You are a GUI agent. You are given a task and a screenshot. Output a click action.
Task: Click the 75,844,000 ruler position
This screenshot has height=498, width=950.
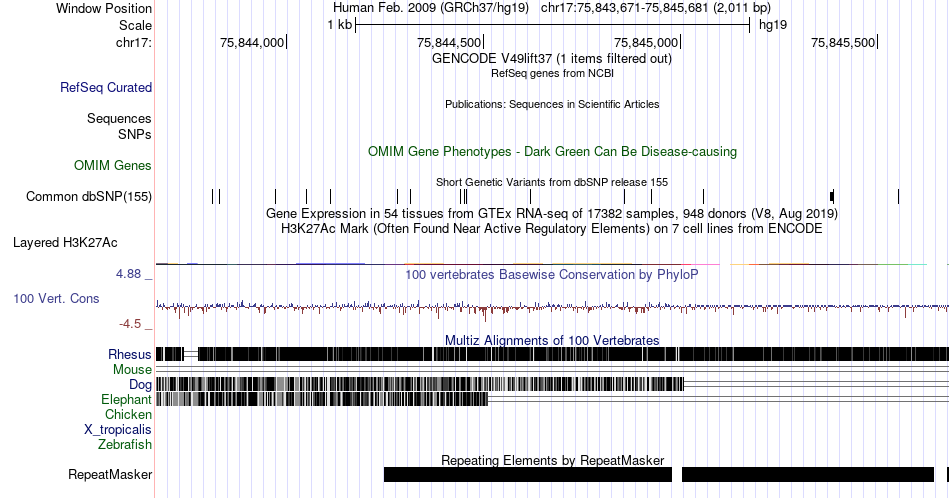coord(252,42)
